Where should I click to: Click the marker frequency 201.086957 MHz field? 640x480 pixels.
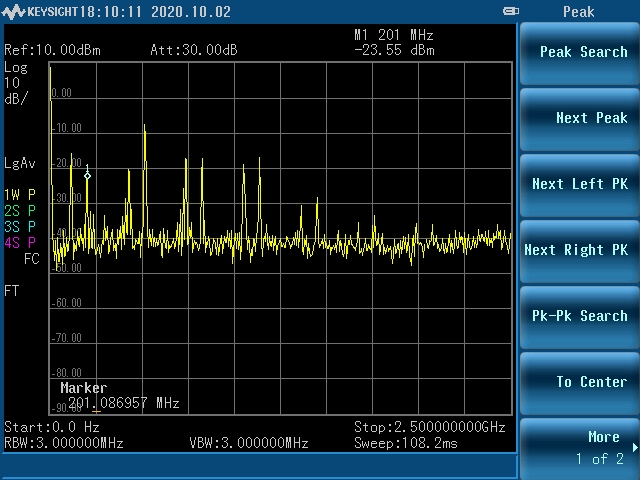pos(124,403)
